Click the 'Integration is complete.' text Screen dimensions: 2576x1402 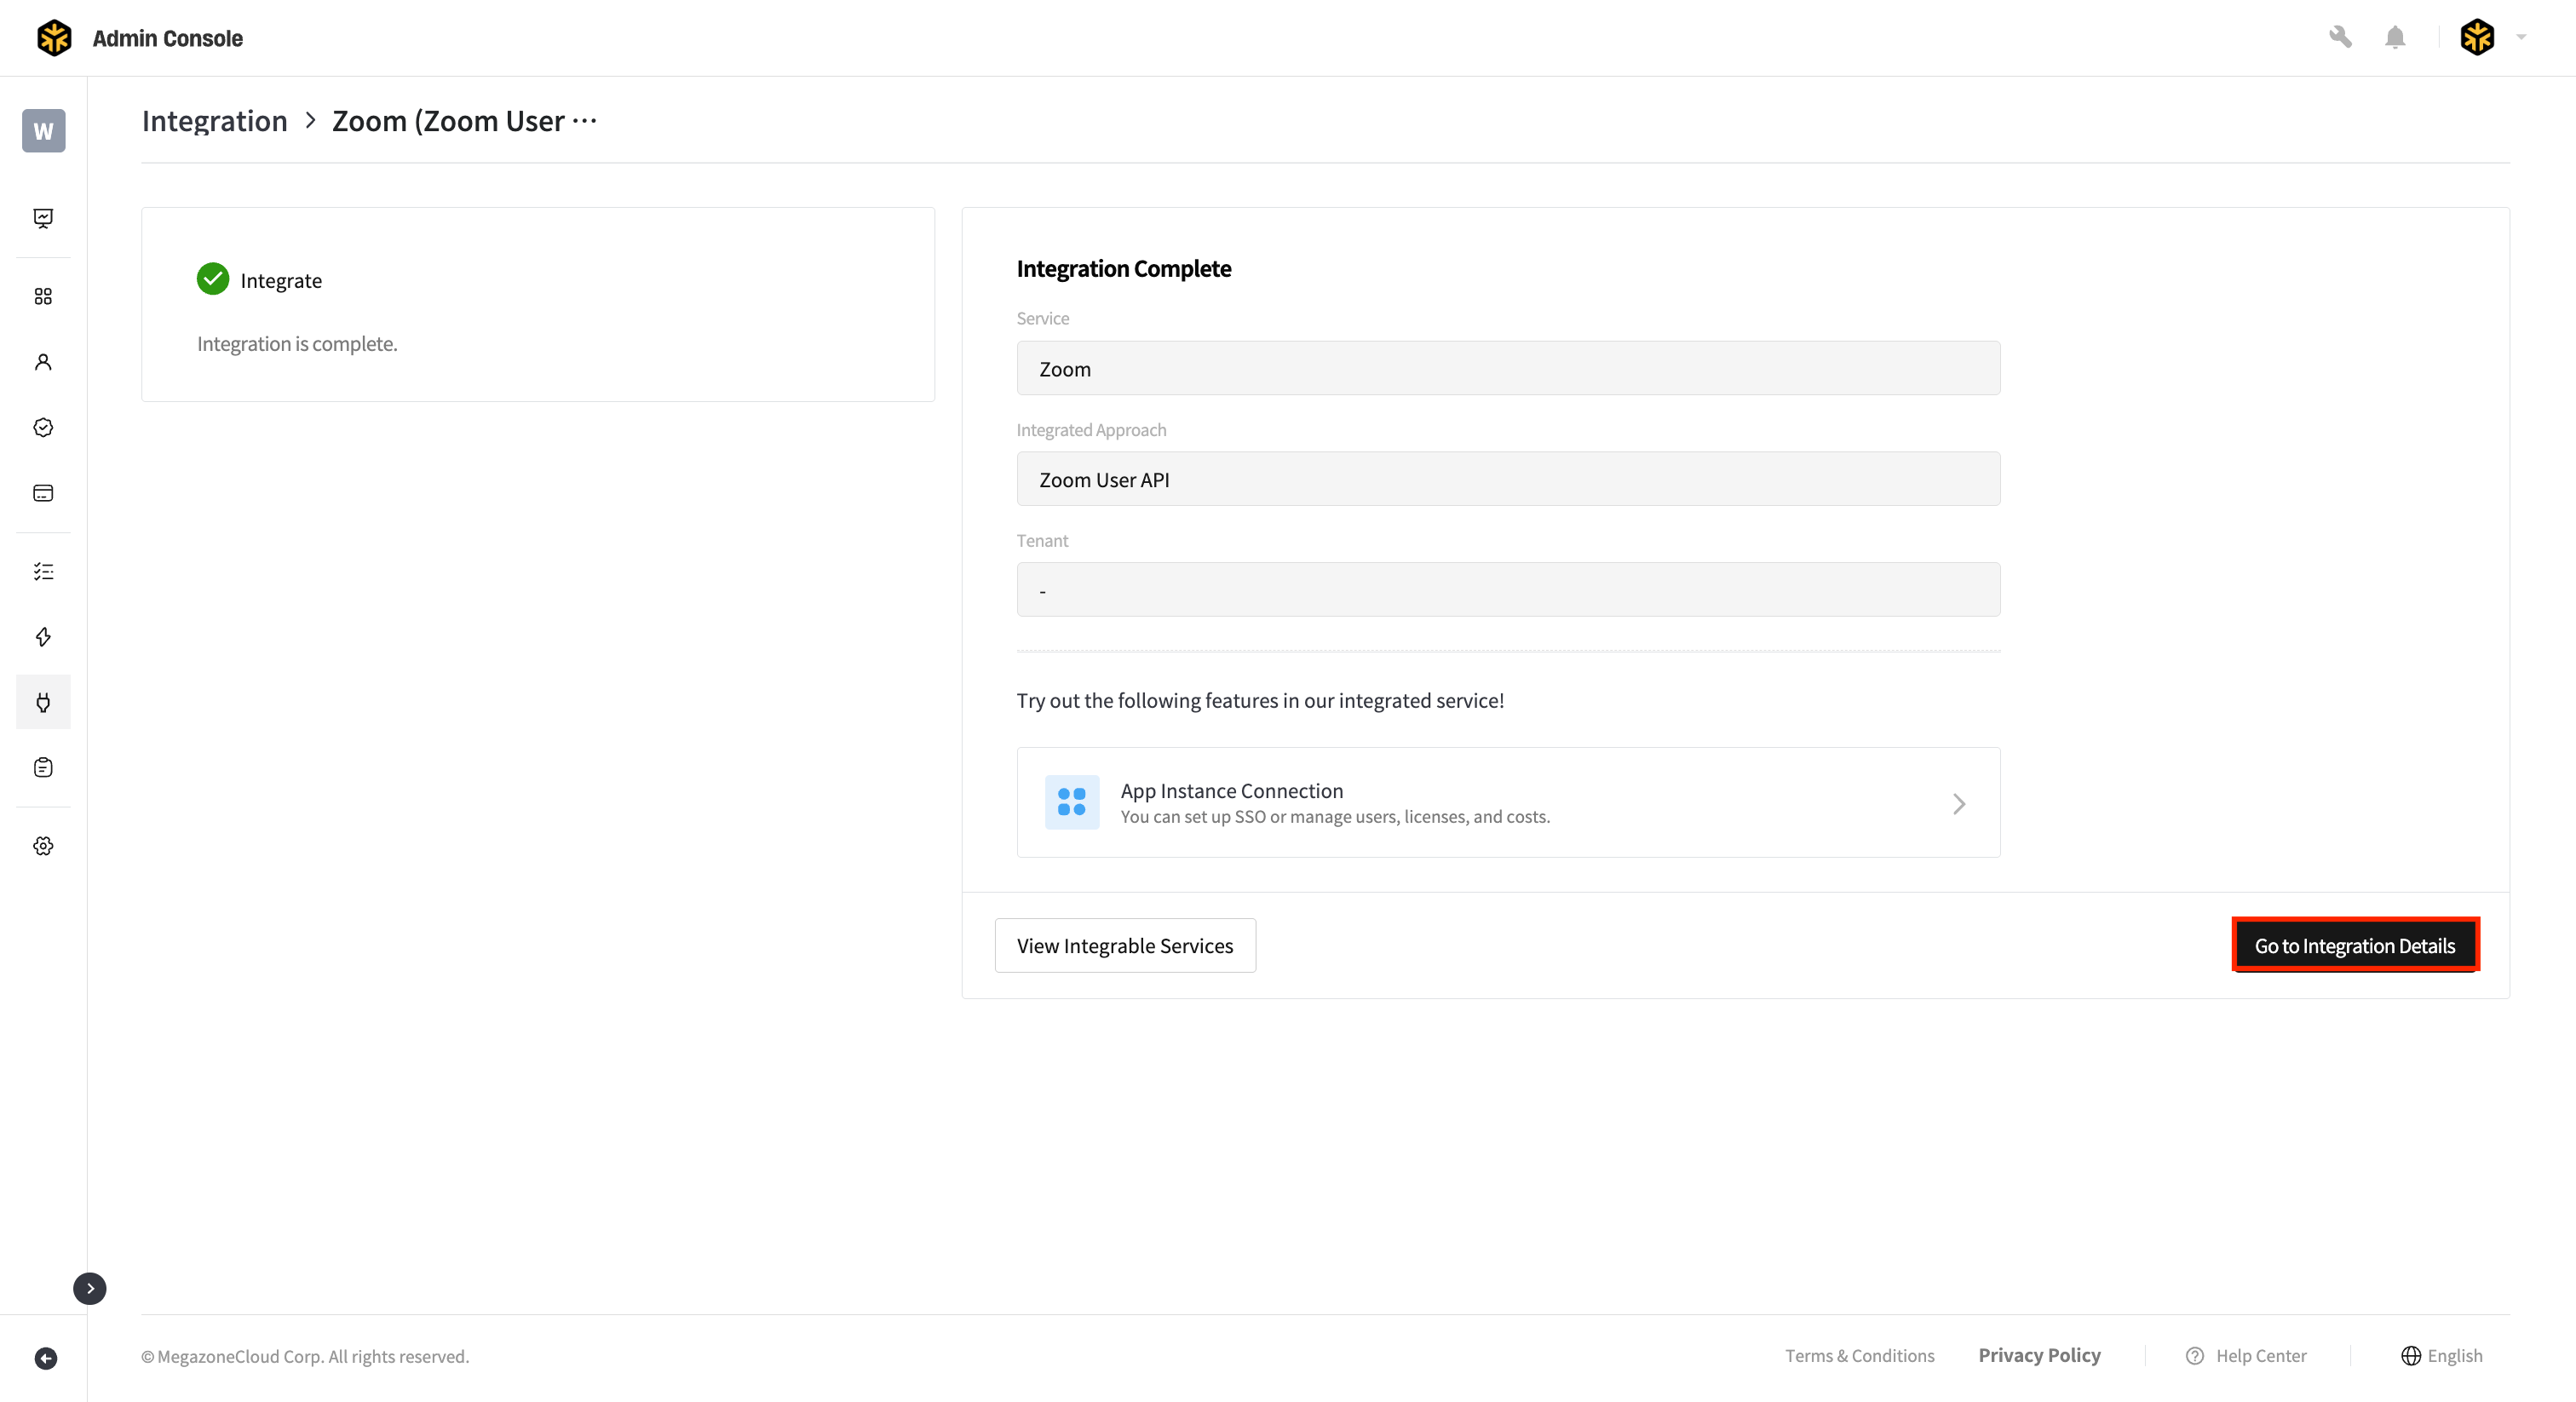297,344
